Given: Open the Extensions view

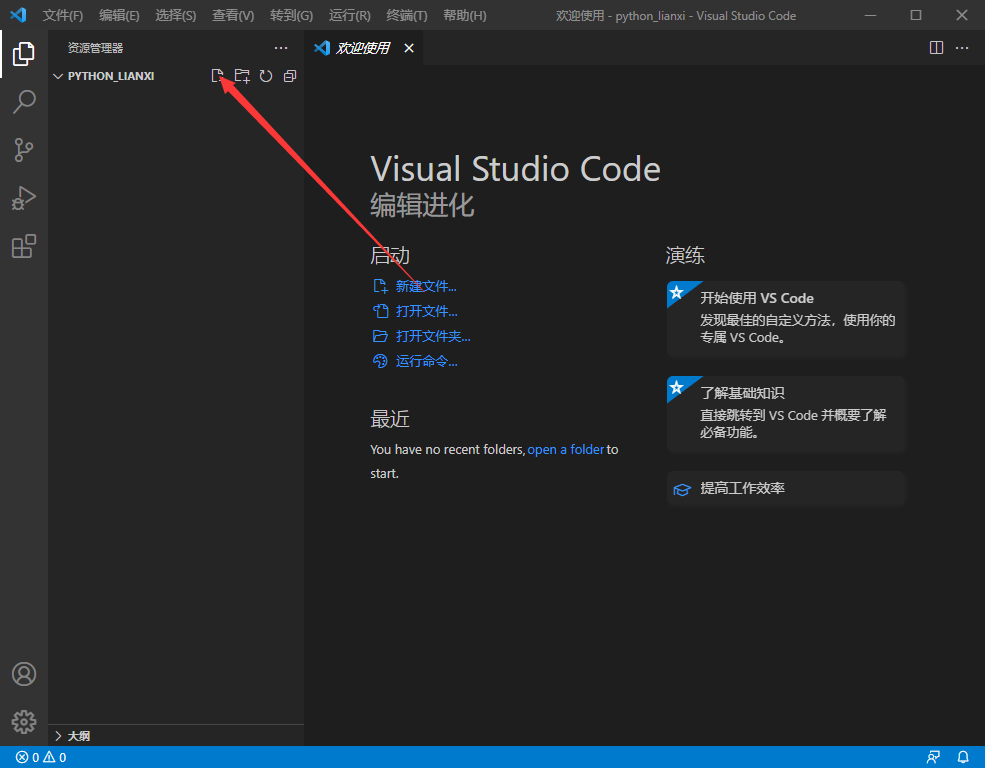Looking at the screenshot, I should (24, 246).
